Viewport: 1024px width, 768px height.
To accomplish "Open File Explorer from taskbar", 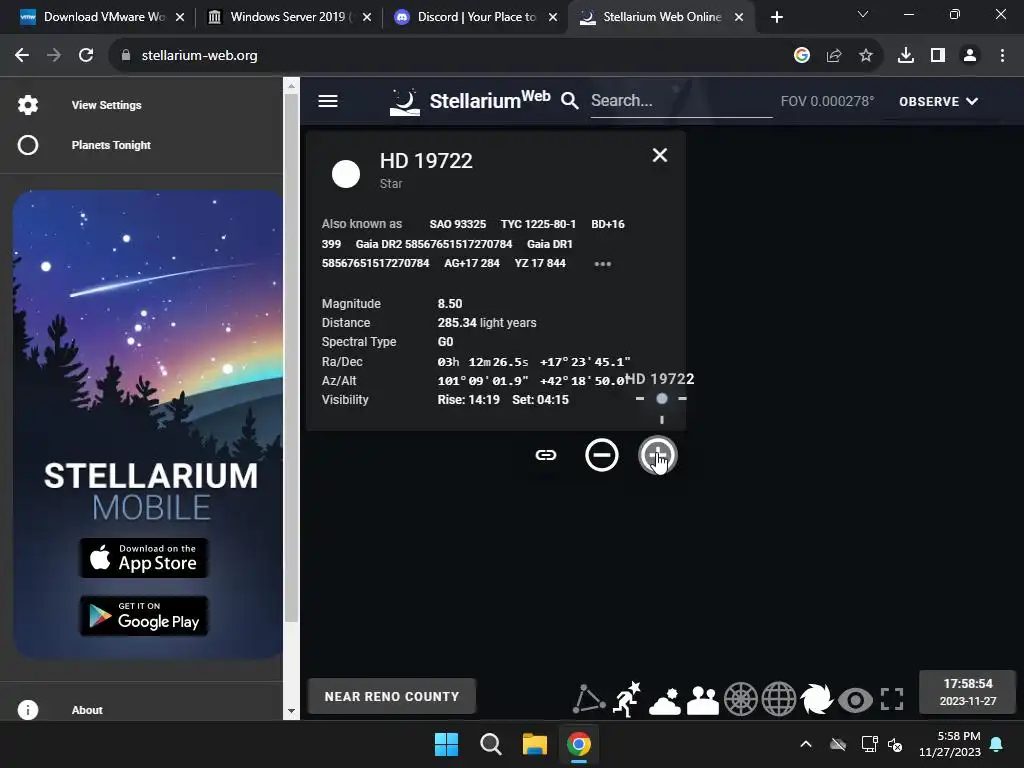I will 535,744.
